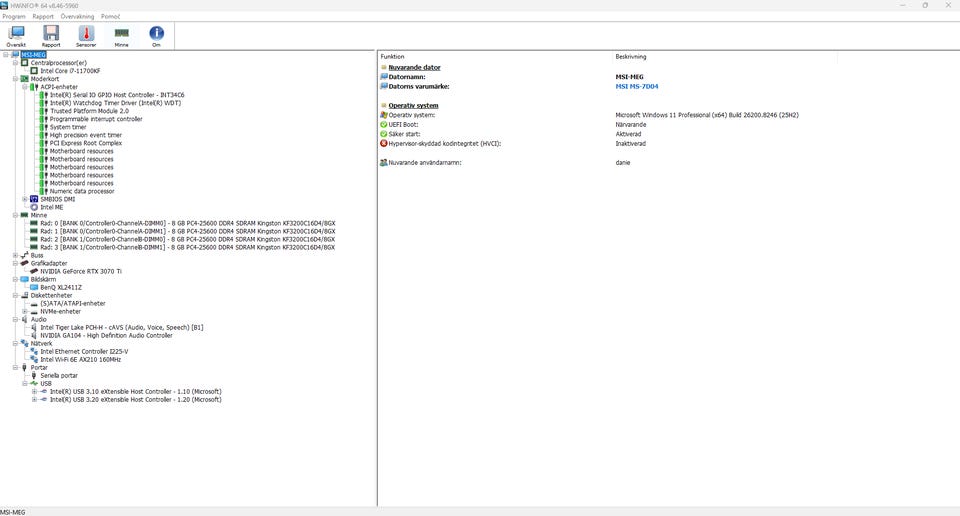Select the MSI-MEG computer icon in tree
The image size is (960, 516).
(15, 54)
